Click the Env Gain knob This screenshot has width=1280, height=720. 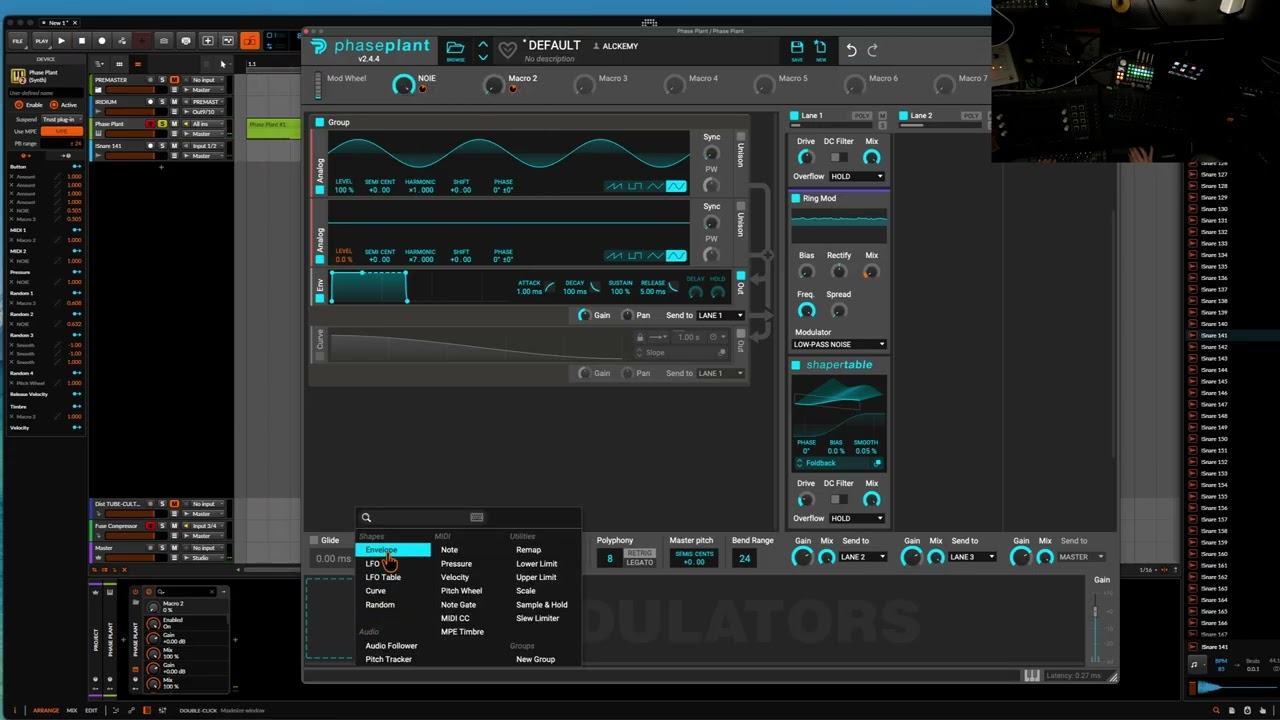coord(585,316)
